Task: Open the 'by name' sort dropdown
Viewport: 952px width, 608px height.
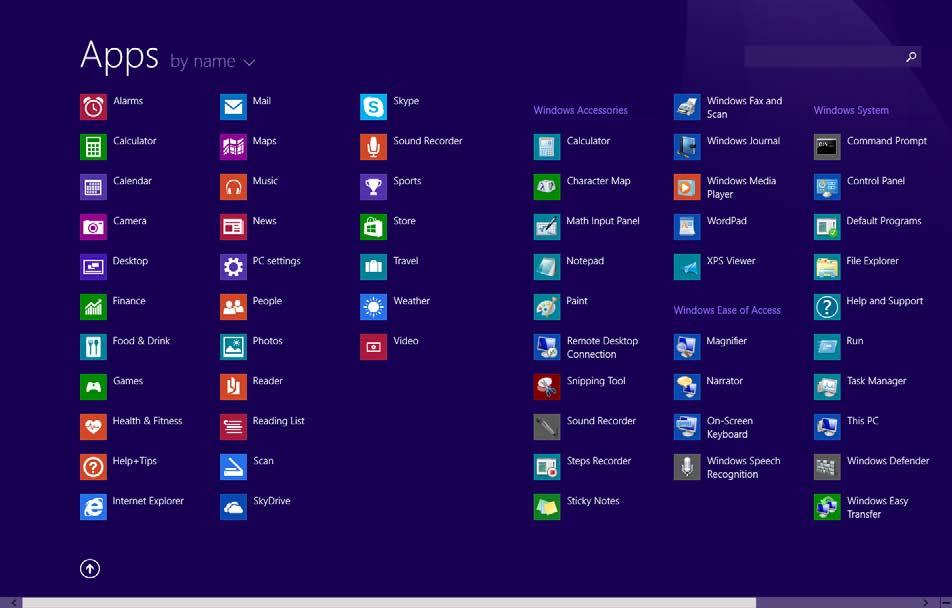Action: 212,61
